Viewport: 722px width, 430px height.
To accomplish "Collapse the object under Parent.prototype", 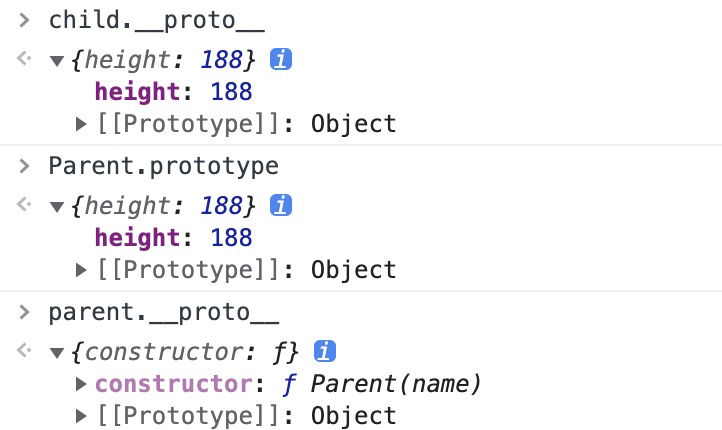I will 57,206.
